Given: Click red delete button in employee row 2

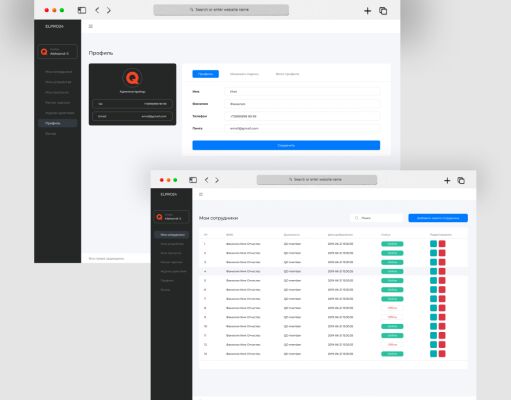Looking at the screenshot, I should [x=442, y=253].
